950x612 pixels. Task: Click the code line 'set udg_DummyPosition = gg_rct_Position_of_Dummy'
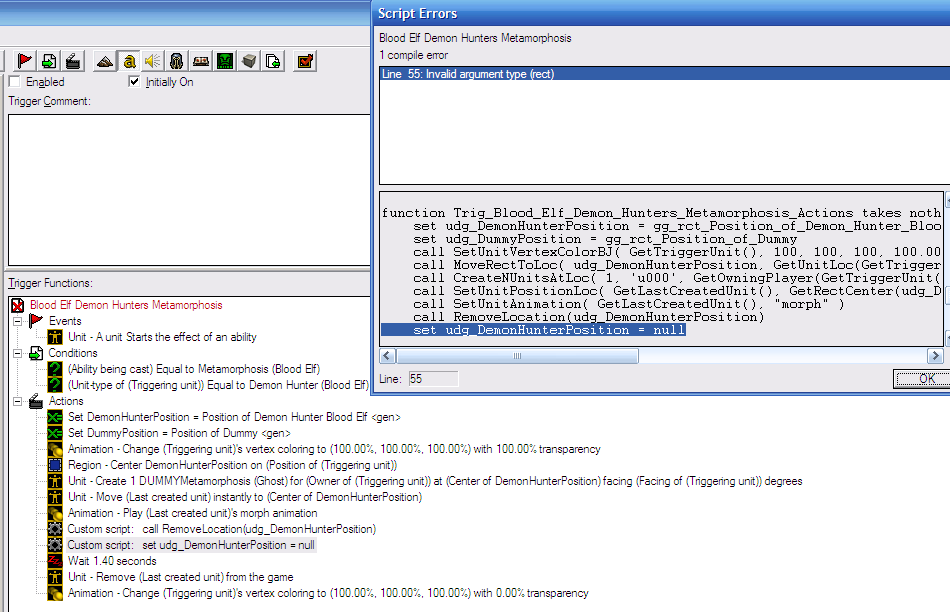(605, 239)
